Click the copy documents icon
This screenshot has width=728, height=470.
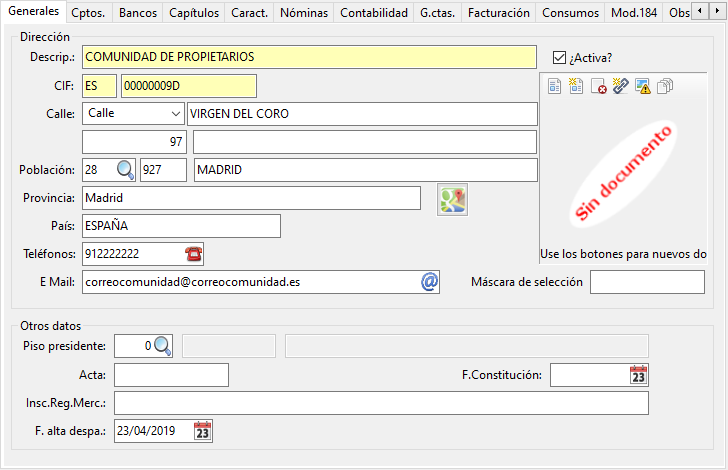pos(665,87)
